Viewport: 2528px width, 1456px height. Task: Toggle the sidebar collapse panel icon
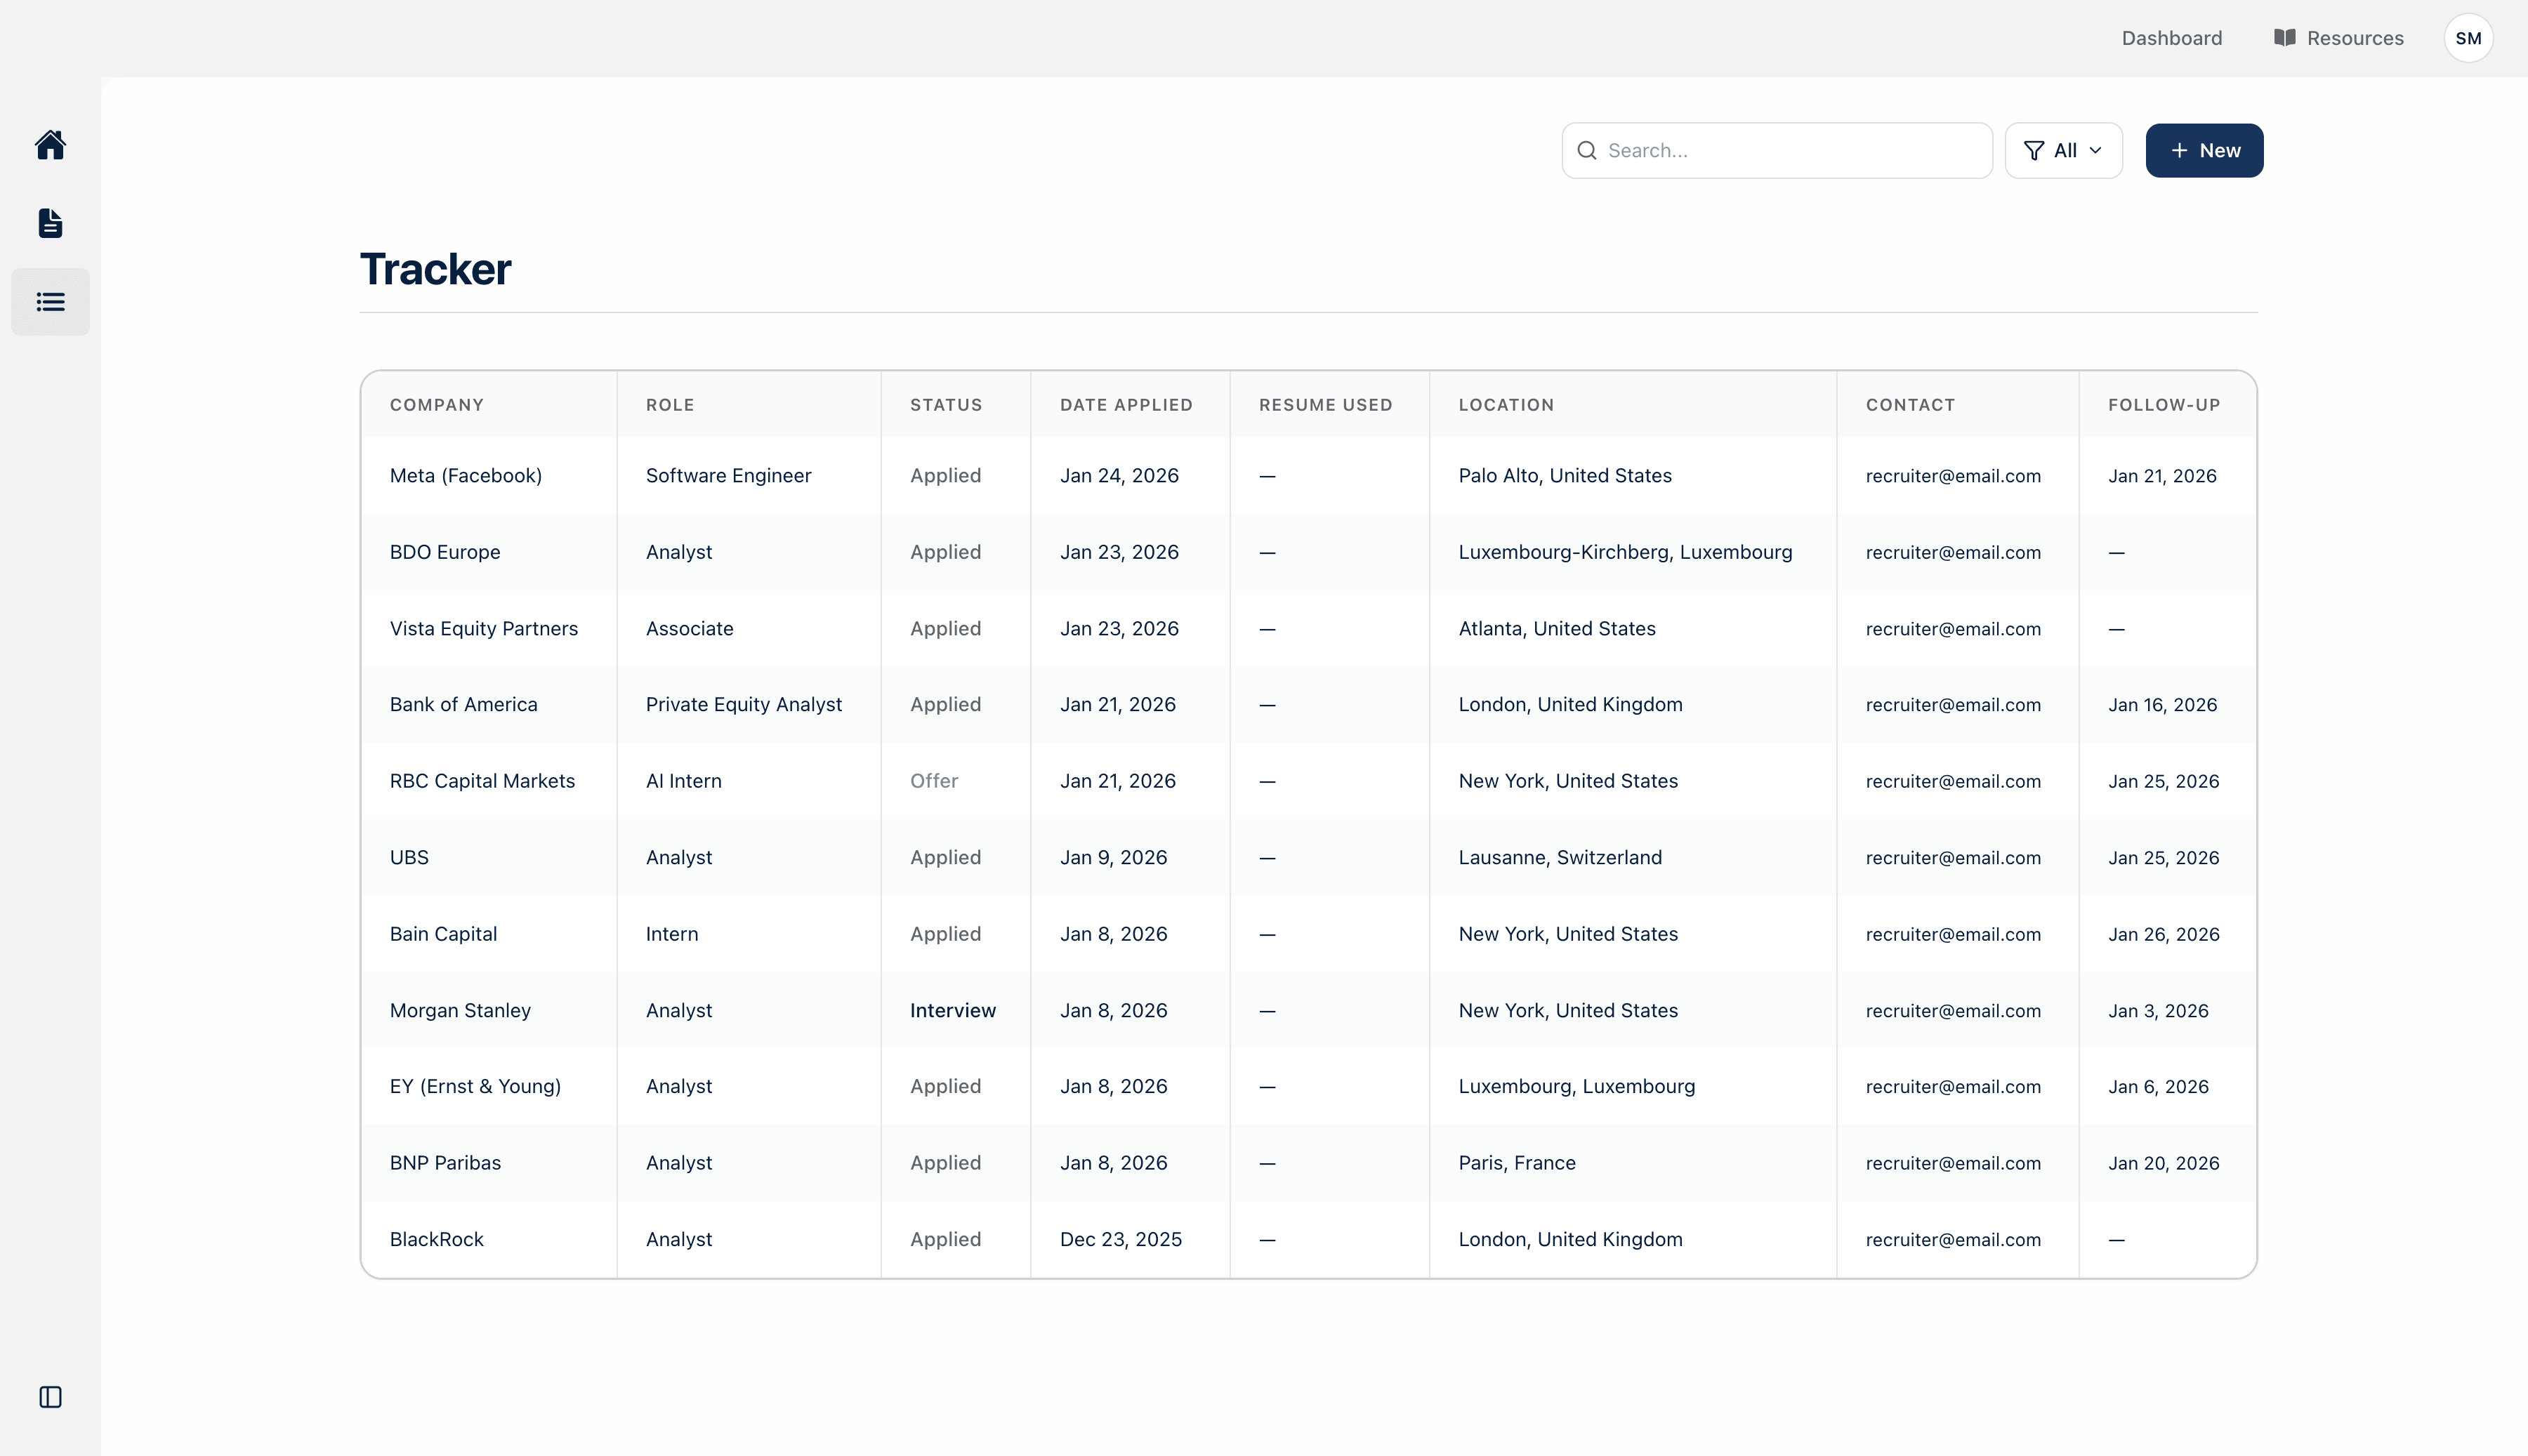click(x=50, y=1397)
